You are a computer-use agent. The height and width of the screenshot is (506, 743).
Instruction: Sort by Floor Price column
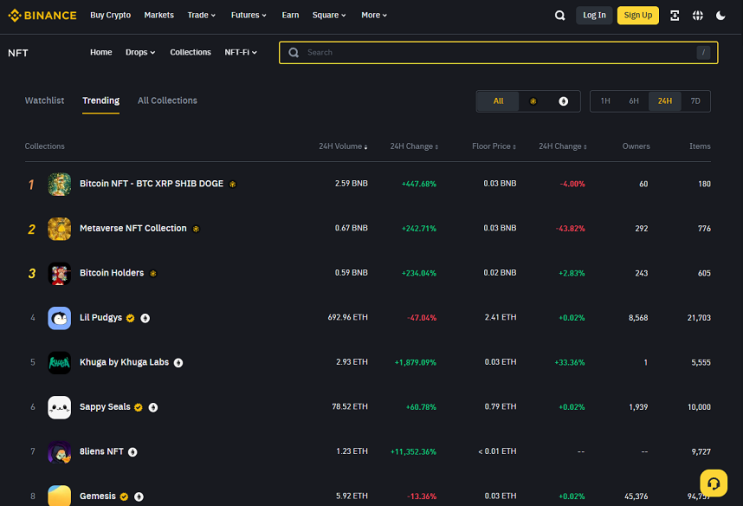[494, 146]
